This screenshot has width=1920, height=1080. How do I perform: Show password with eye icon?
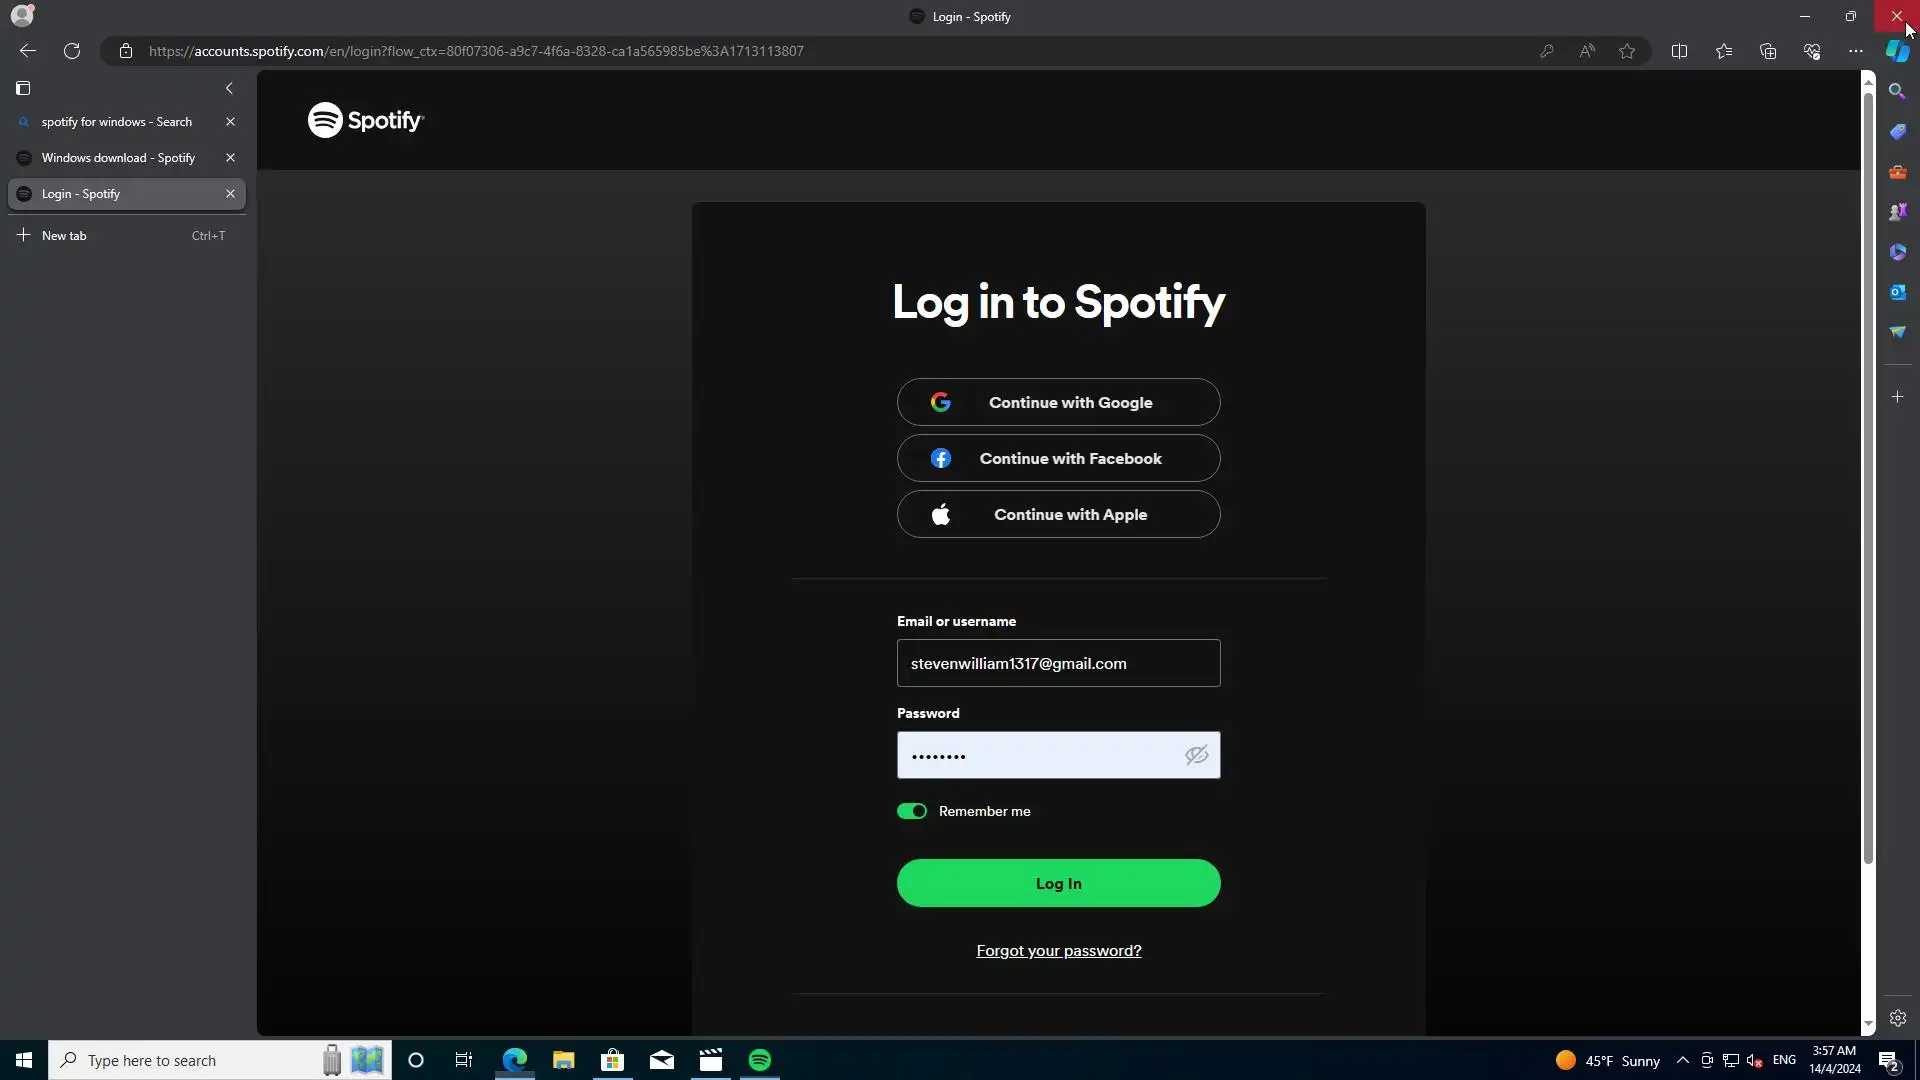(1196, 755)
